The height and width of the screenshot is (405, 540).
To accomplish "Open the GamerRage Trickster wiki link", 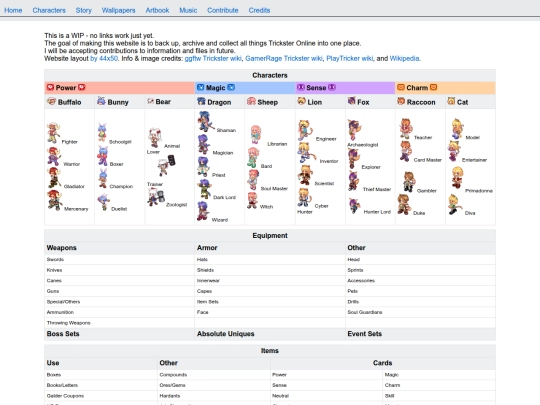I will 284,59.
